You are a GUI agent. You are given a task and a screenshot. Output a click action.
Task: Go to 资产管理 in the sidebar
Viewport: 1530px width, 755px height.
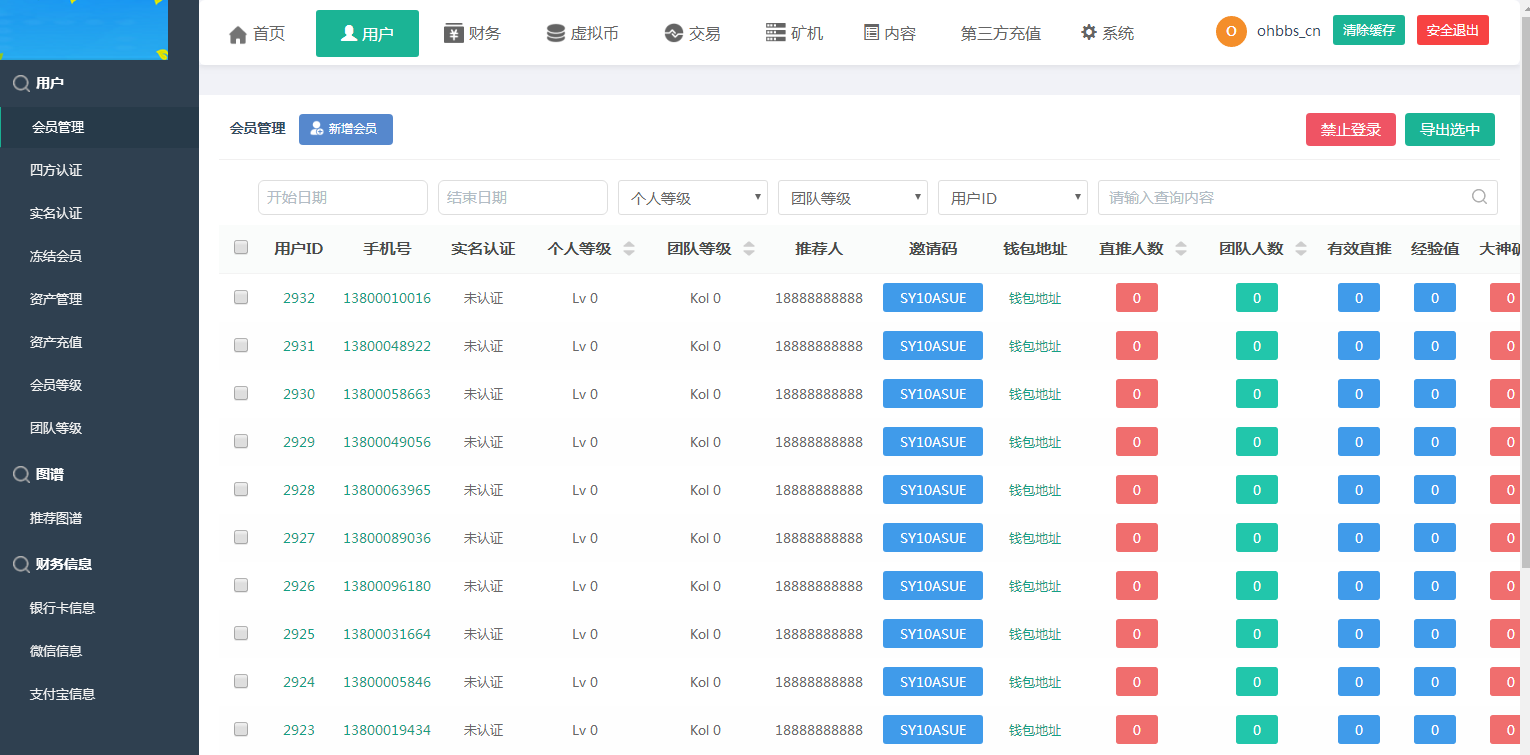click(56, 299)
